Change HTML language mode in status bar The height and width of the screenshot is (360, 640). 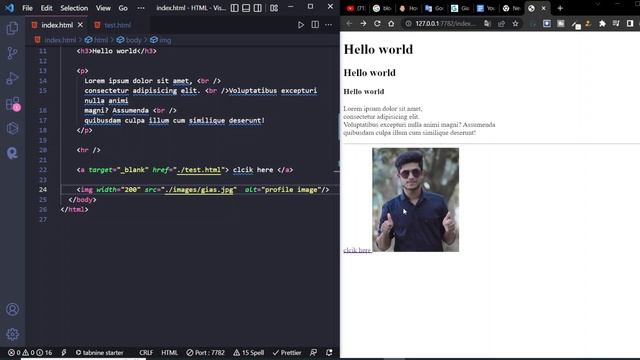[x=169, y=353]
